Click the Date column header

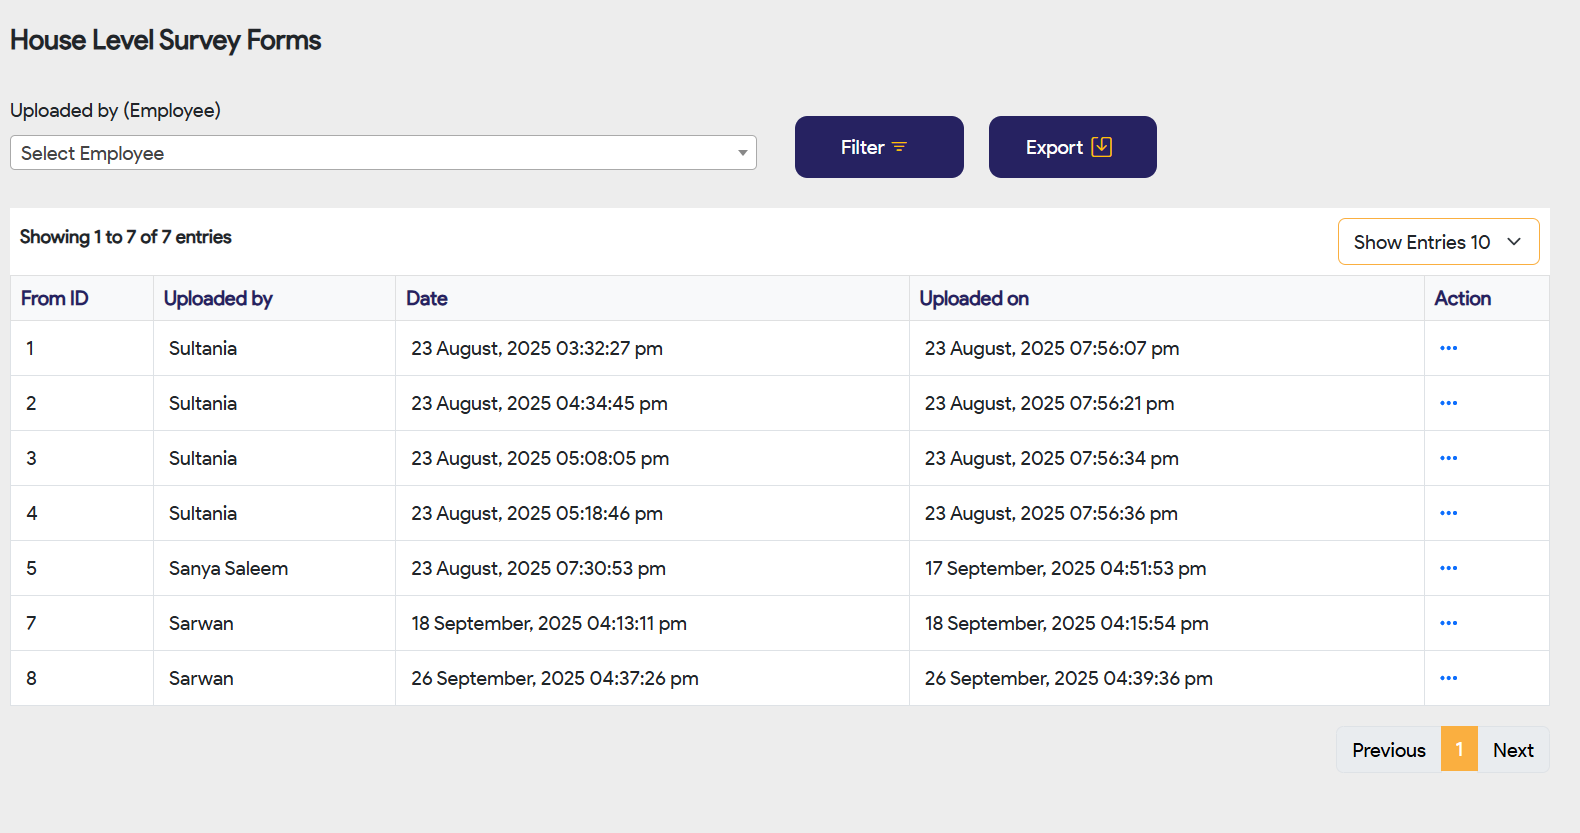click(x=427, y=298)
